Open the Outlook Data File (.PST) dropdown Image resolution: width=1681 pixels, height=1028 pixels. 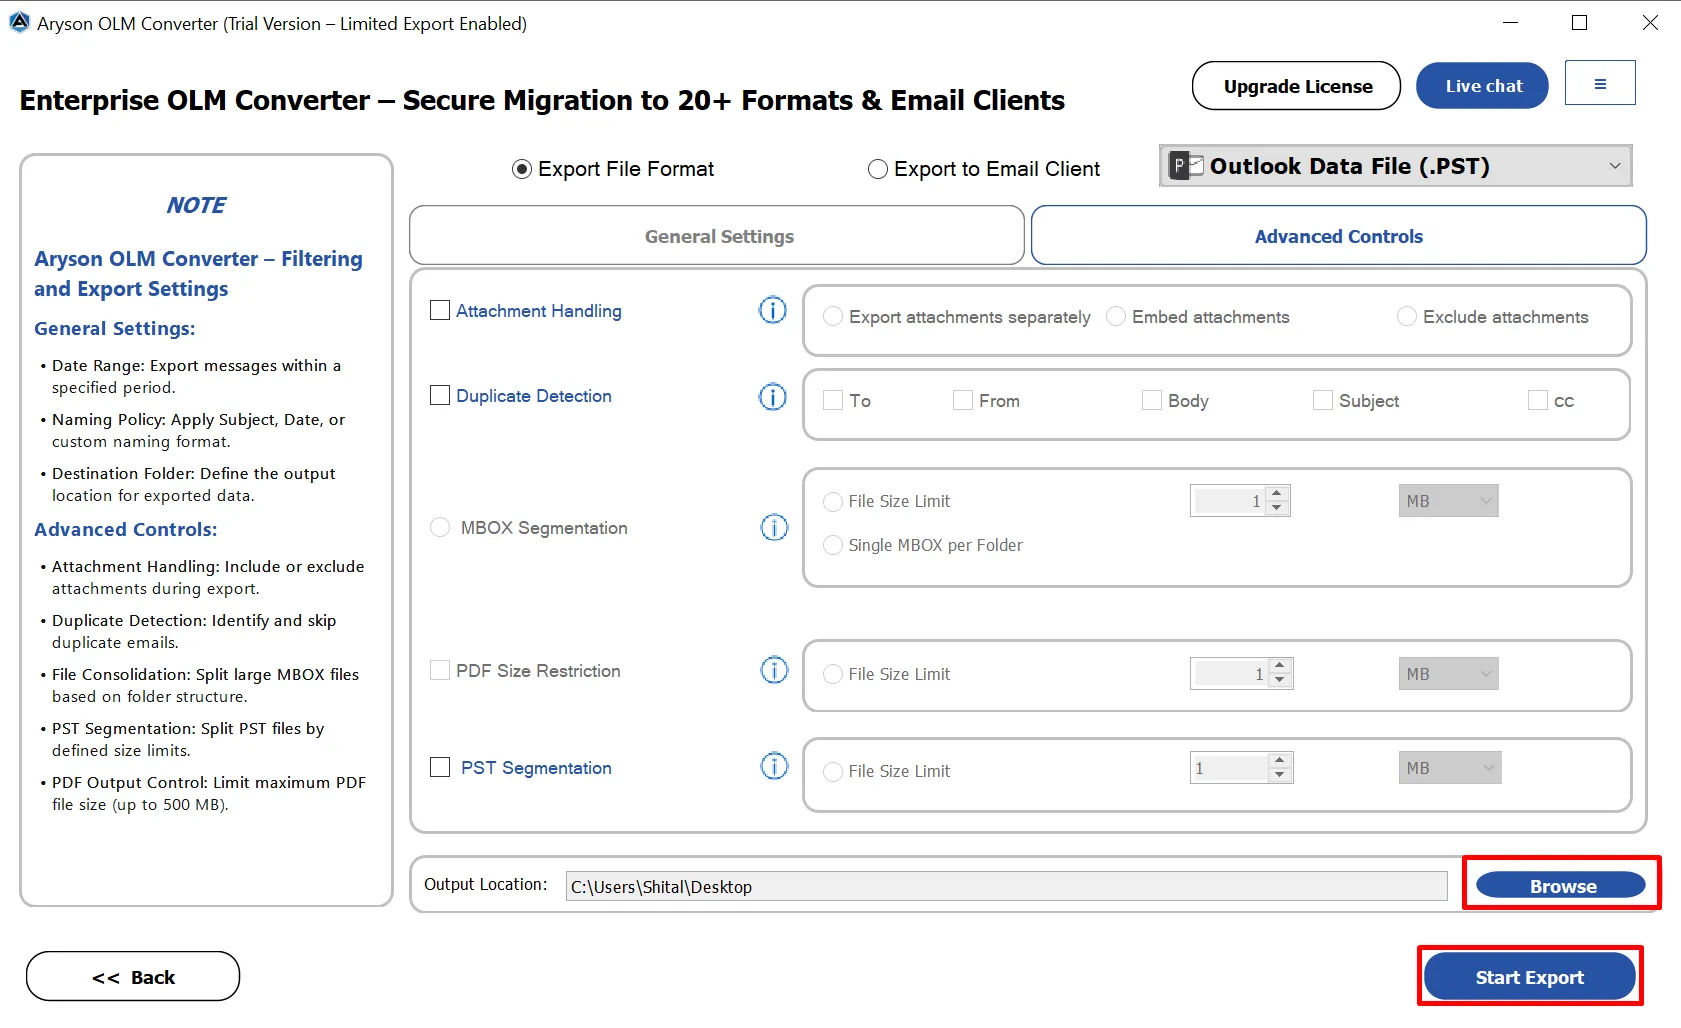(x=1395, y=166)
